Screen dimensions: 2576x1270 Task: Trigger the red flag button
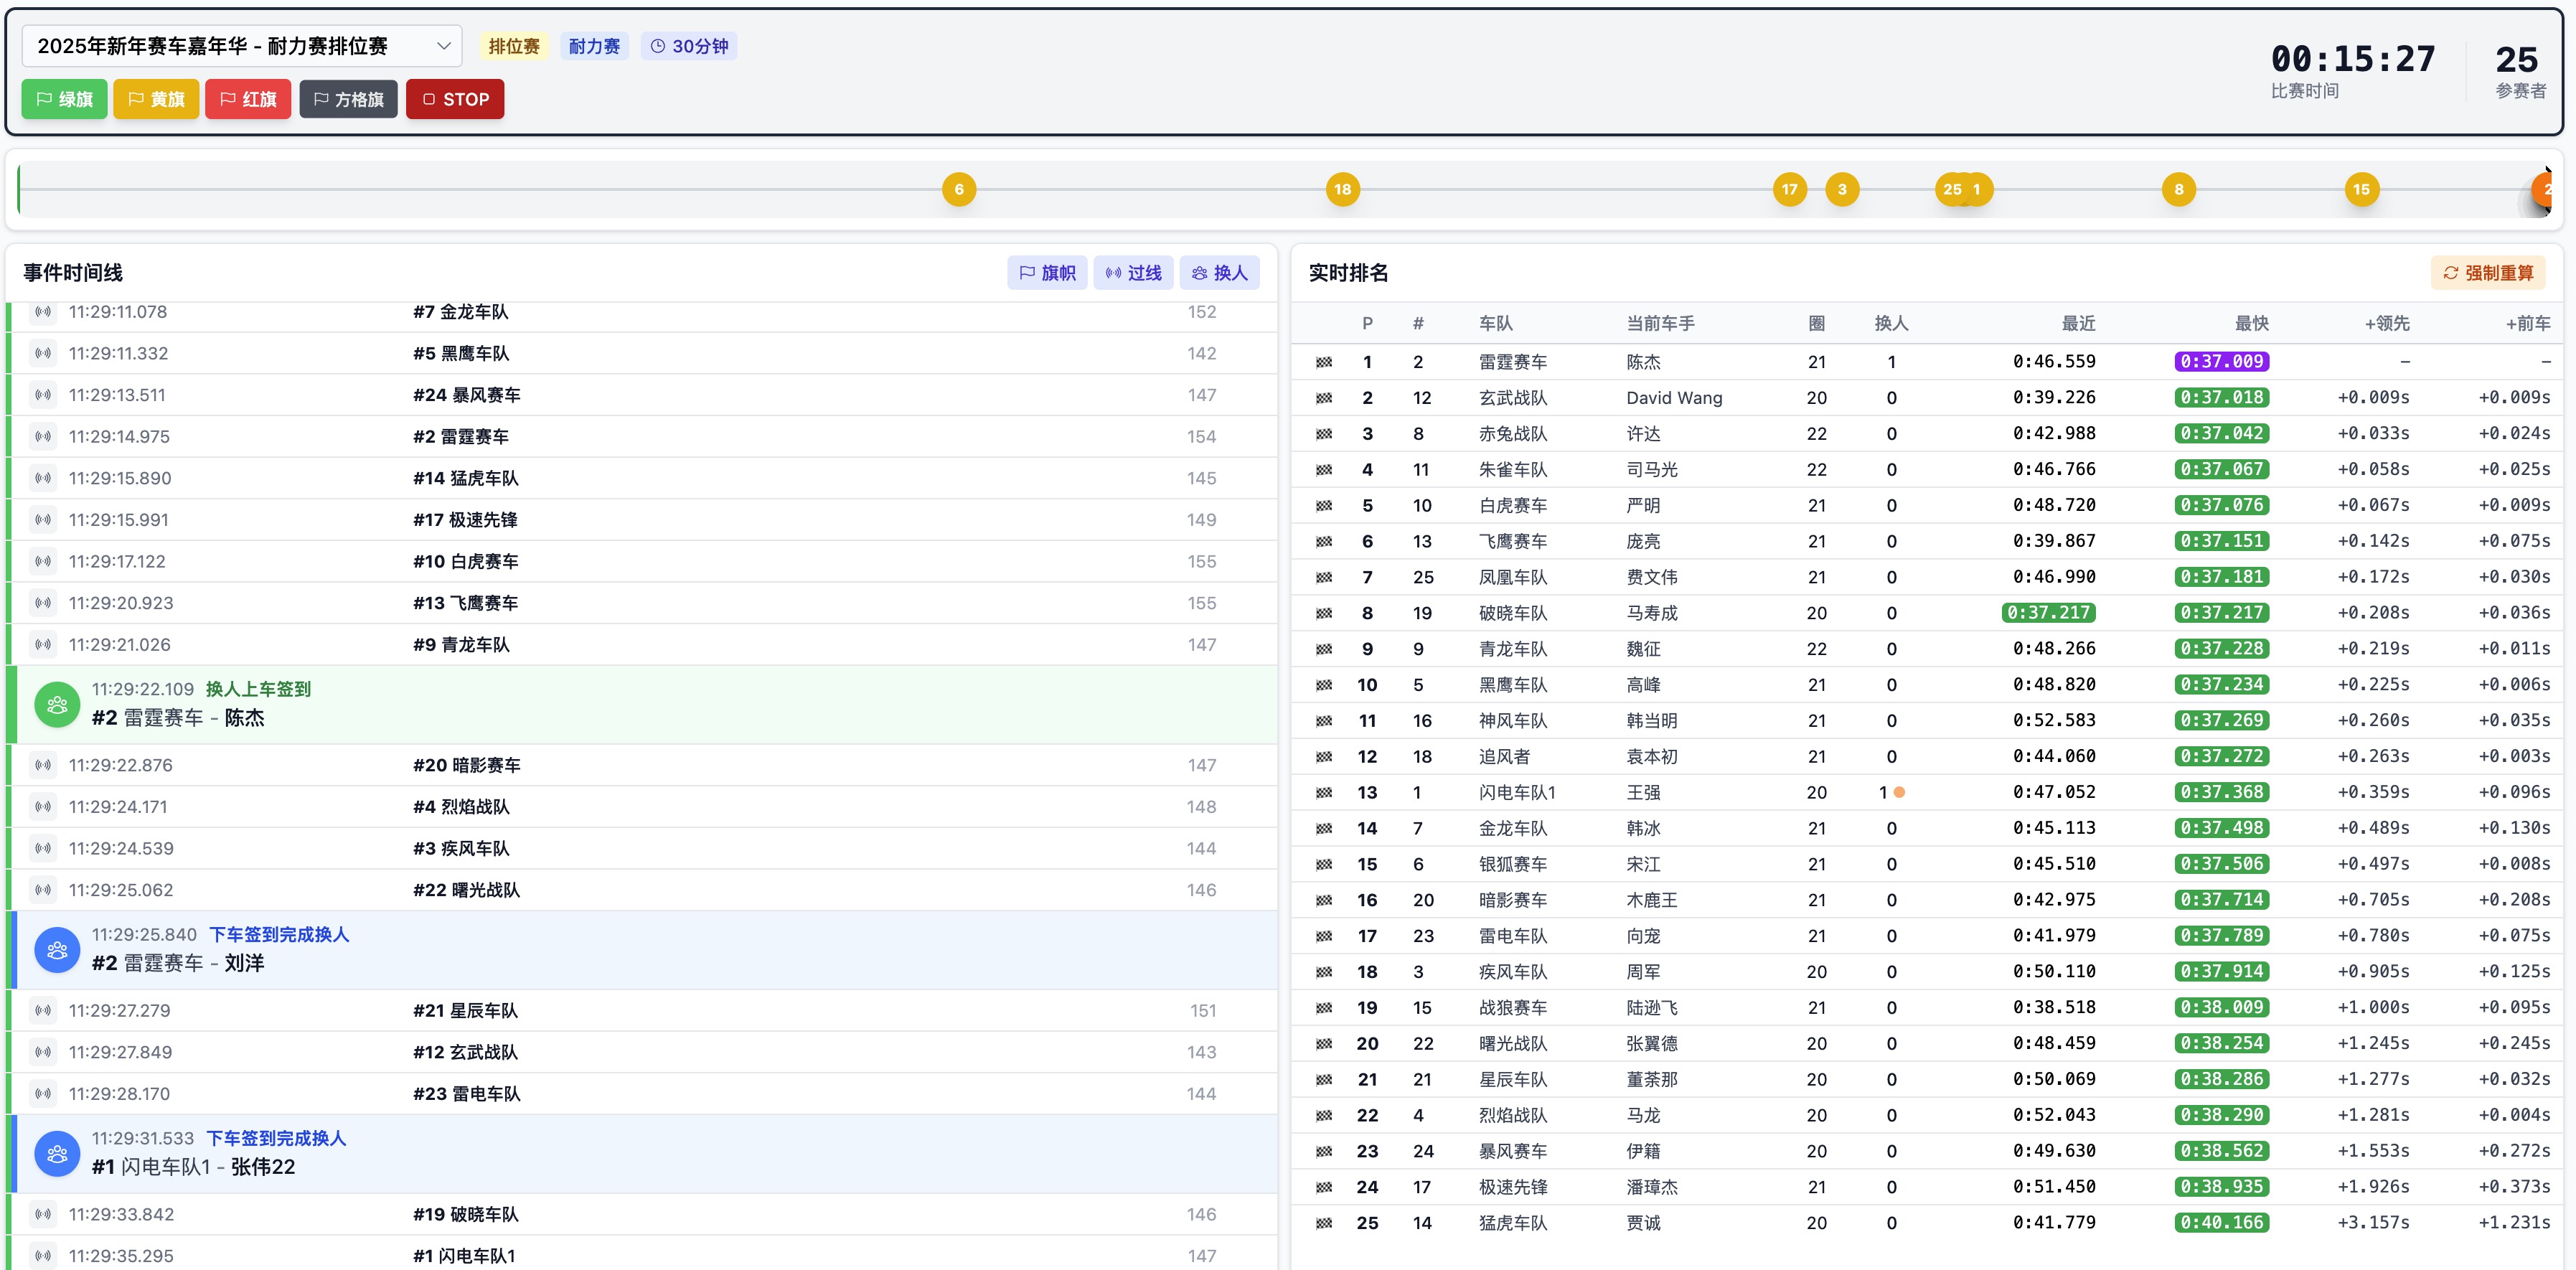[248, 99]
